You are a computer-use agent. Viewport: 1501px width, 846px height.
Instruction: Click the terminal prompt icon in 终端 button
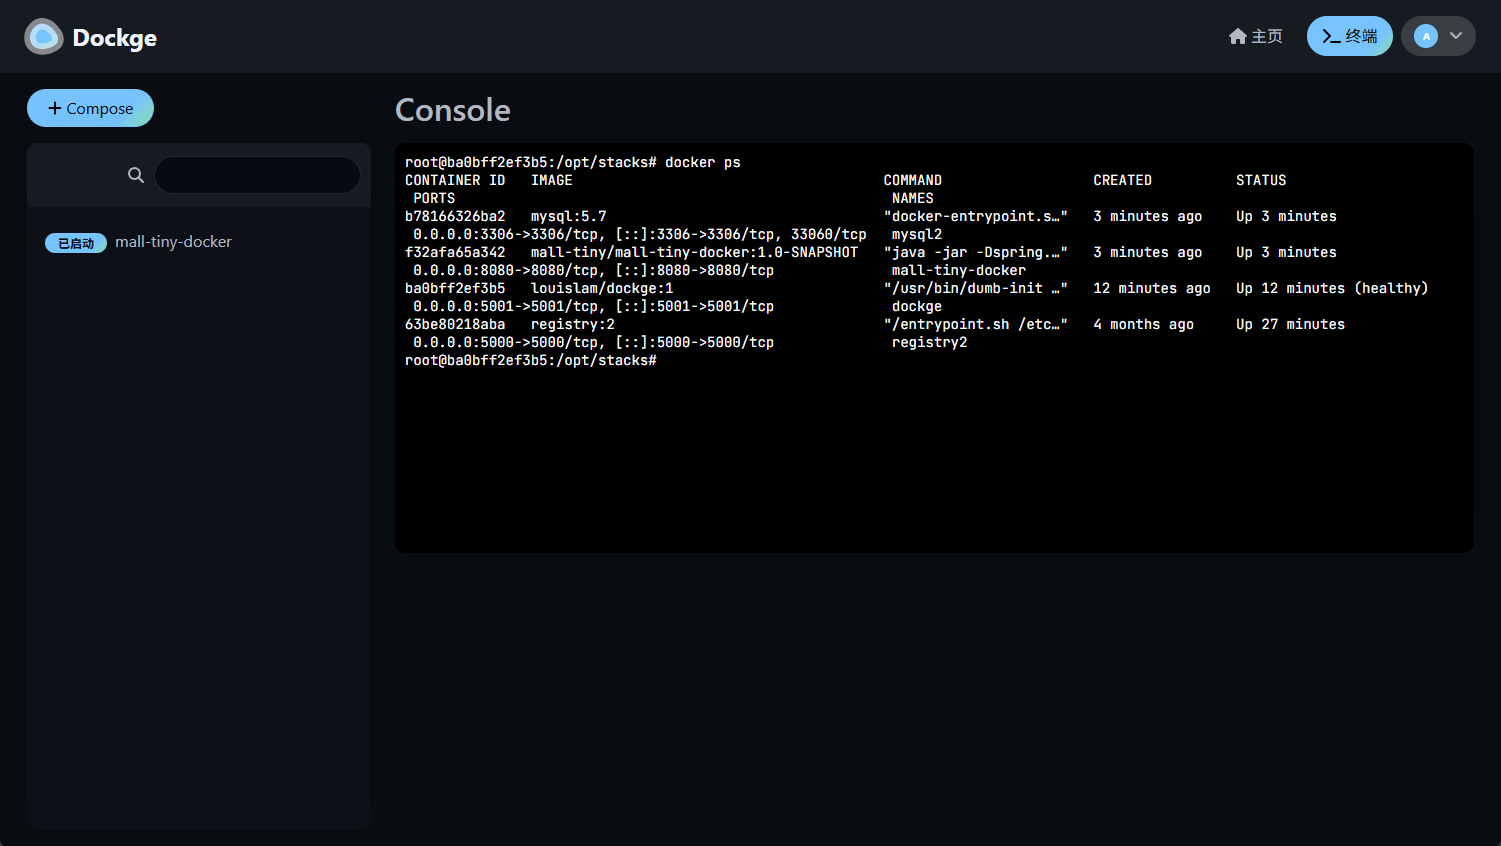(1331, 37)
